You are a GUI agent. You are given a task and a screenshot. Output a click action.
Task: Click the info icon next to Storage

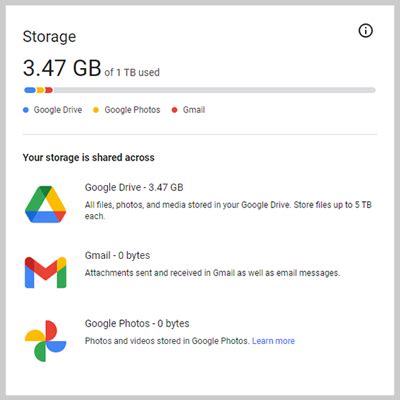[x=366, y=31]
